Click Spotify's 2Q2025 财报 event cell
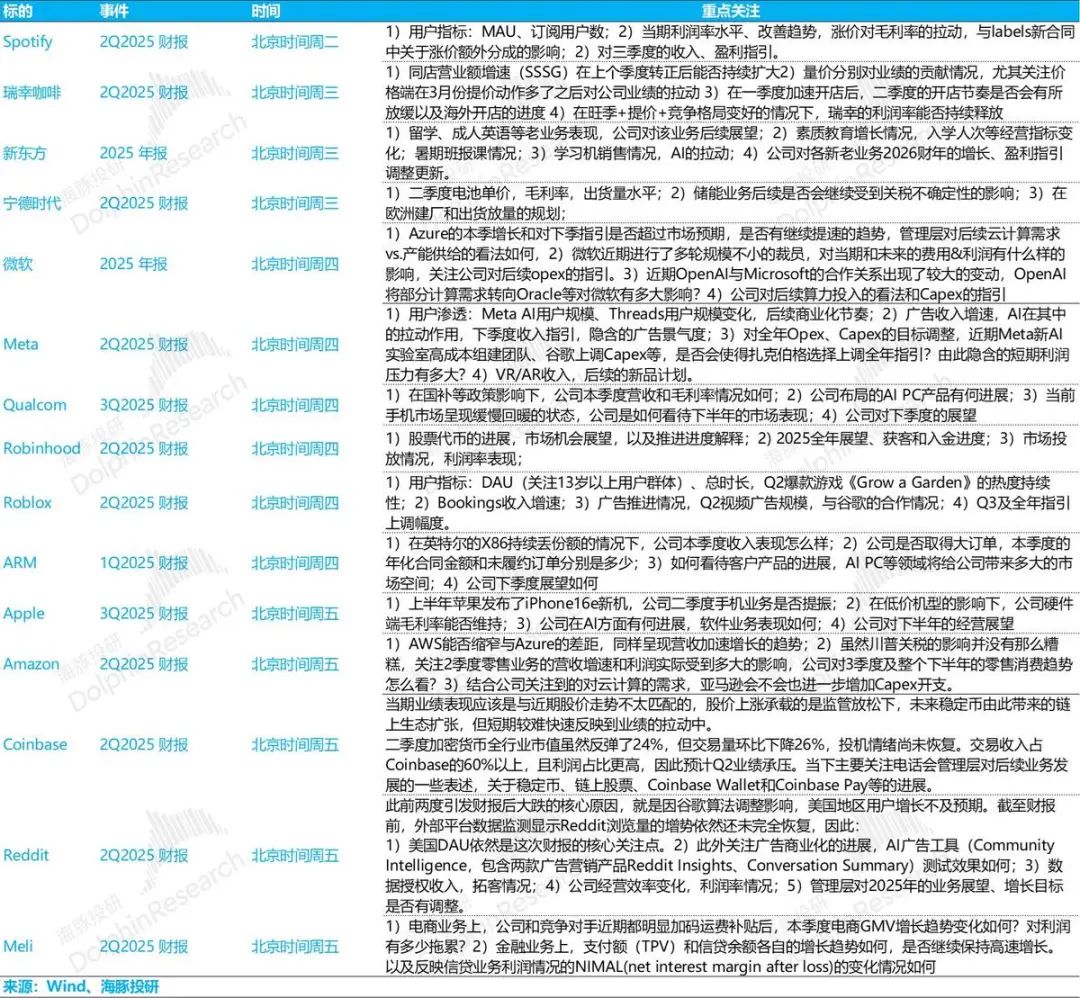The image size is (1080, 998). click(144, 42)
